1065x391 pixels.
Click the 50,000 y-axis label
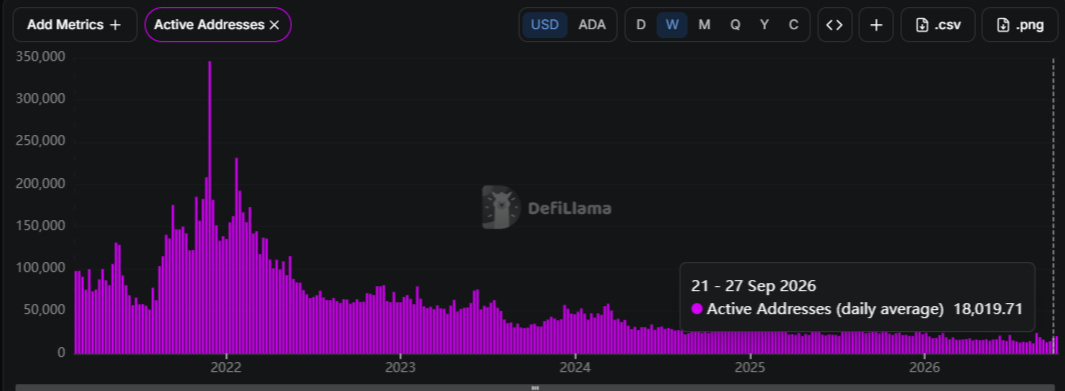click(x=44, y=310)
